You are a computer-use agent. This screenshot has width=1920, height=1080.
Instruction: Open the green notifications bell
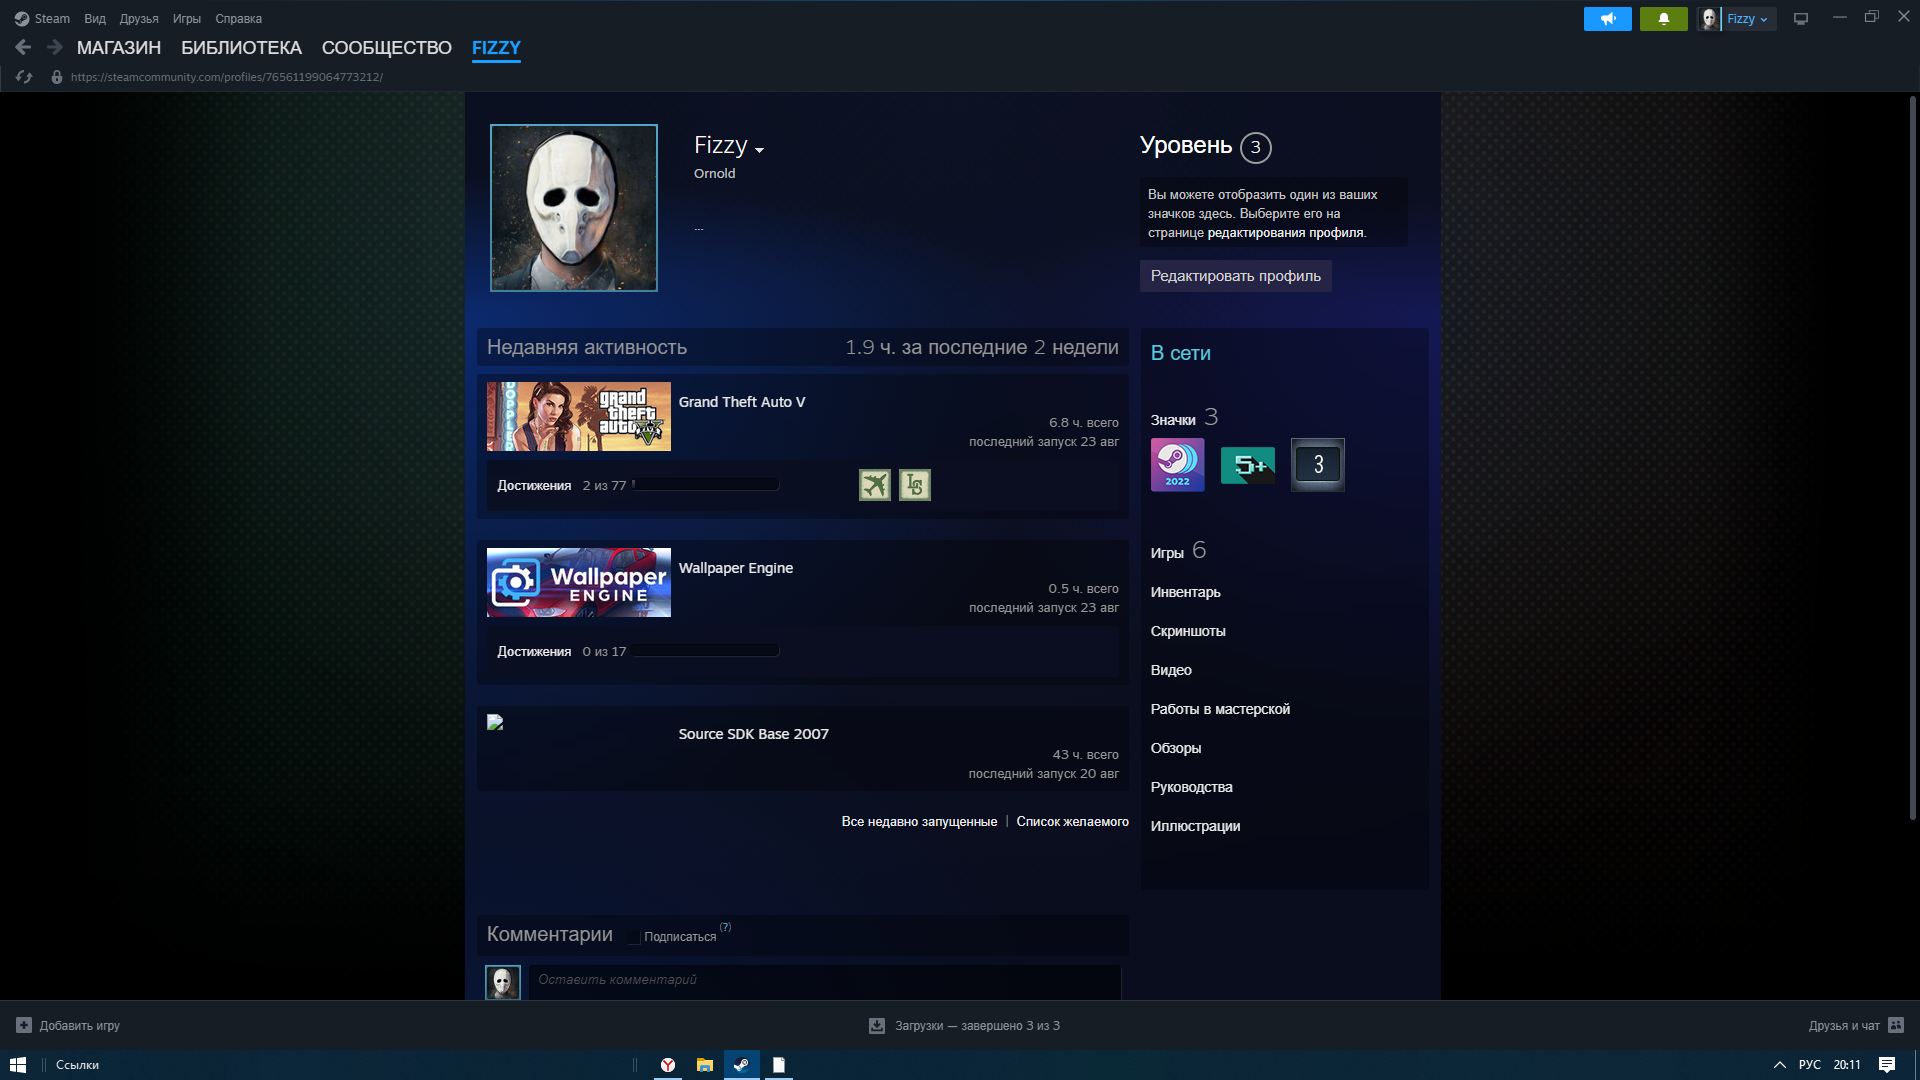(1663, 19)
